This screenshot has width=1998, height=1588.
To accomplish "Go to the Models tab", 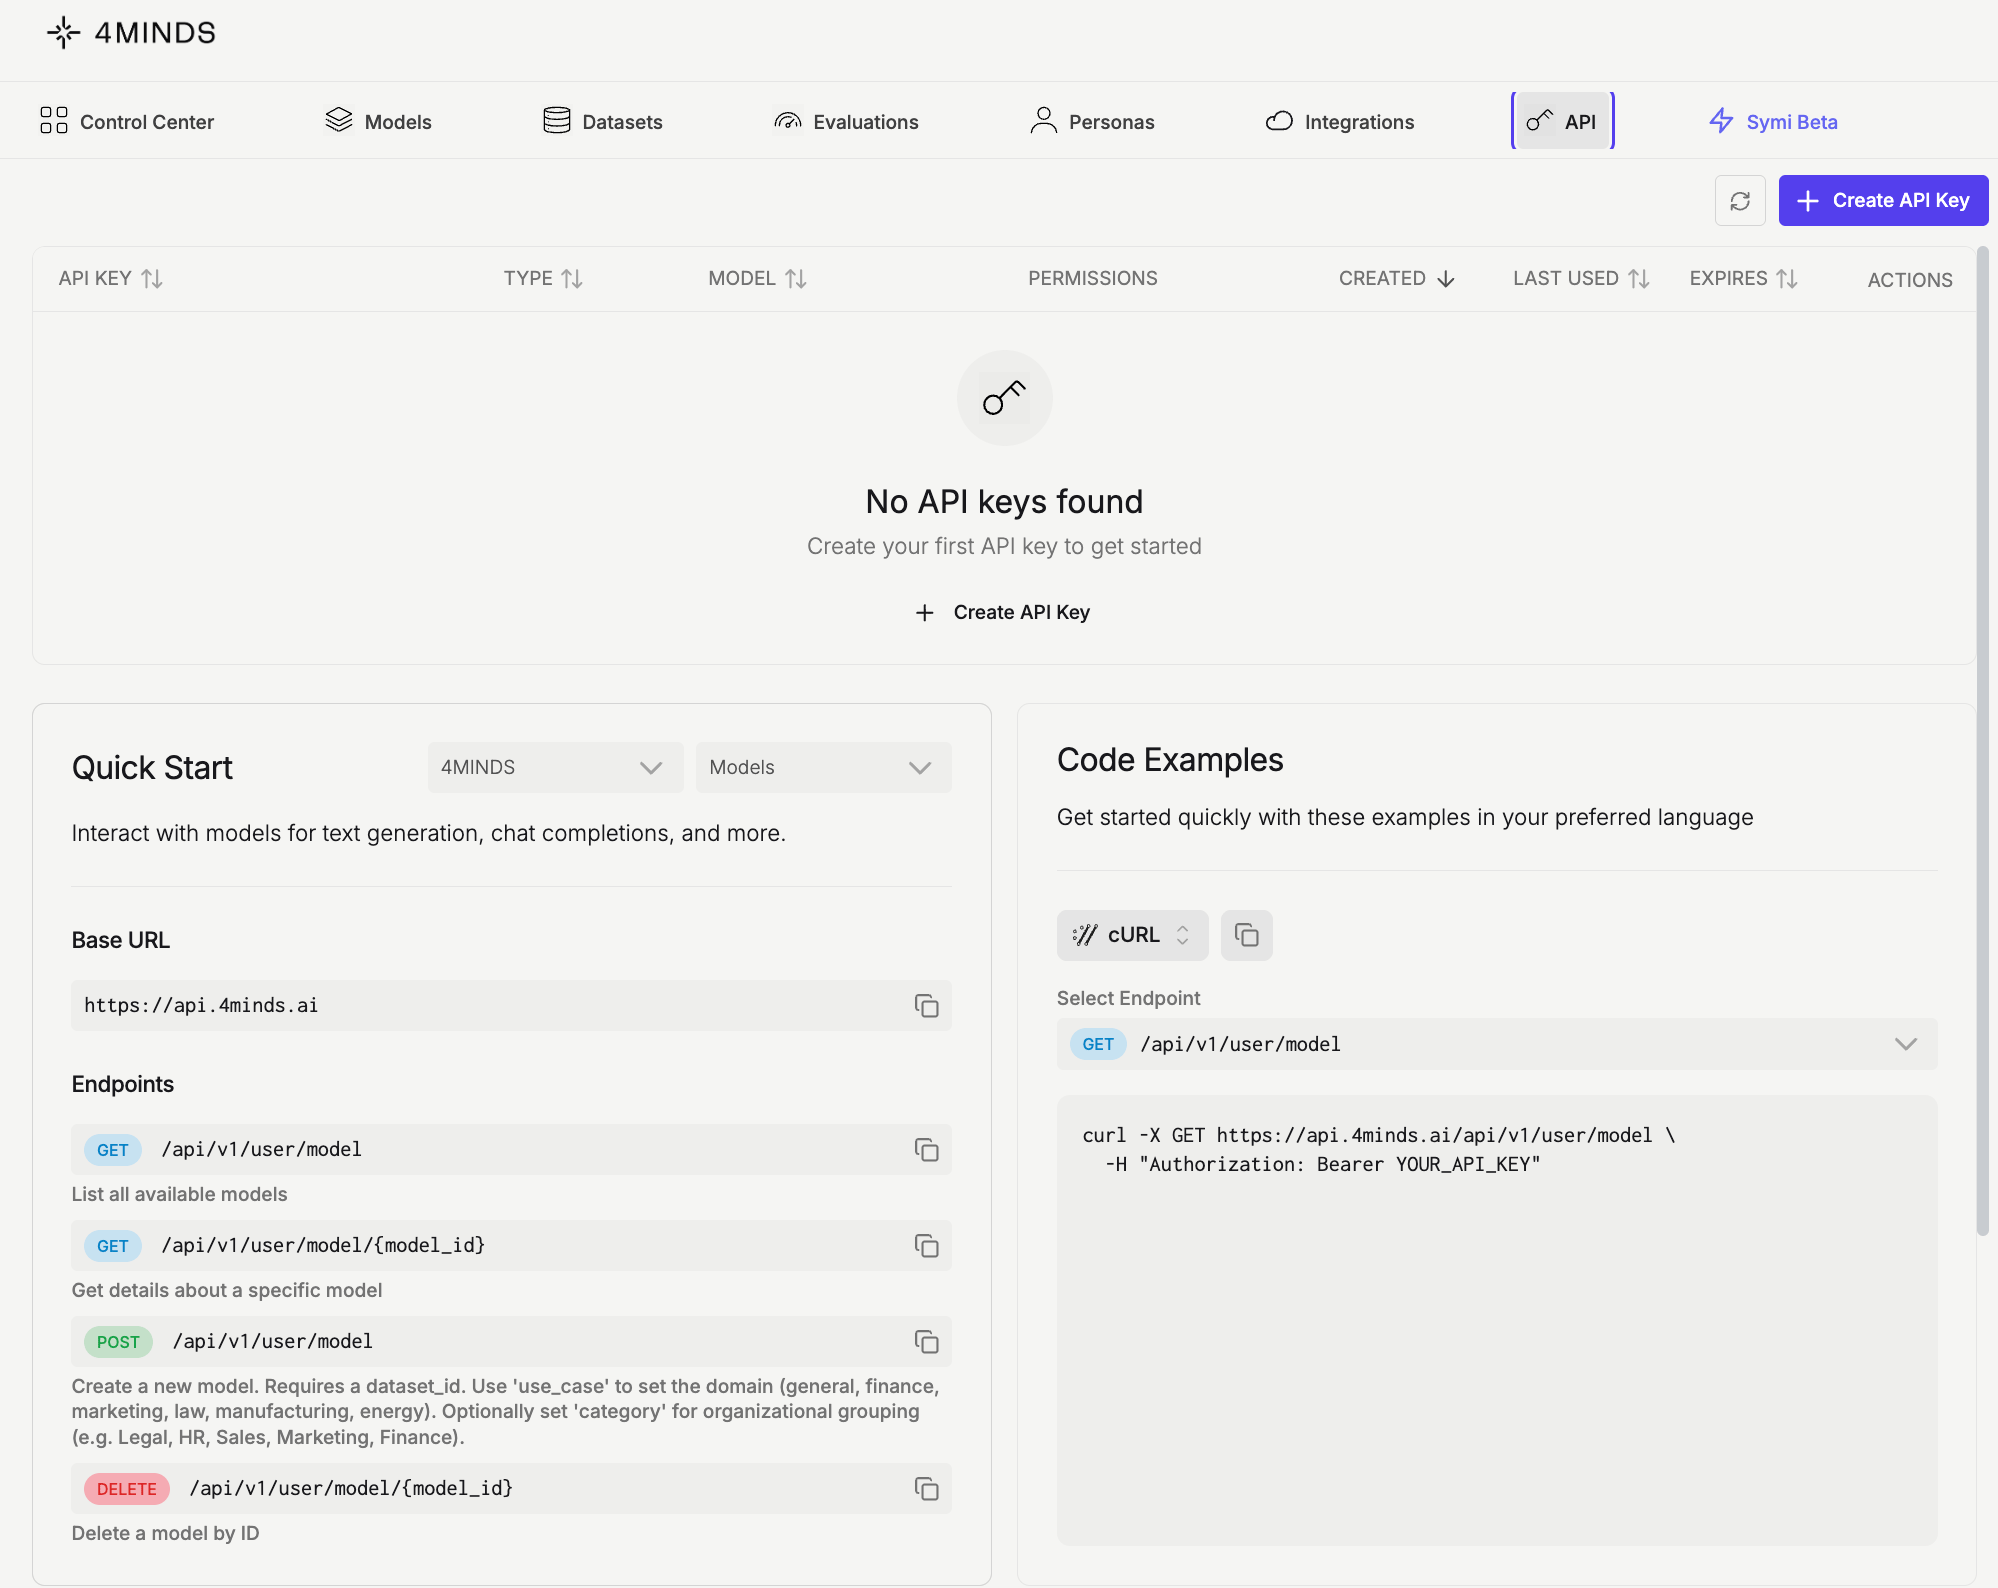I will click(x=378, y=121).
